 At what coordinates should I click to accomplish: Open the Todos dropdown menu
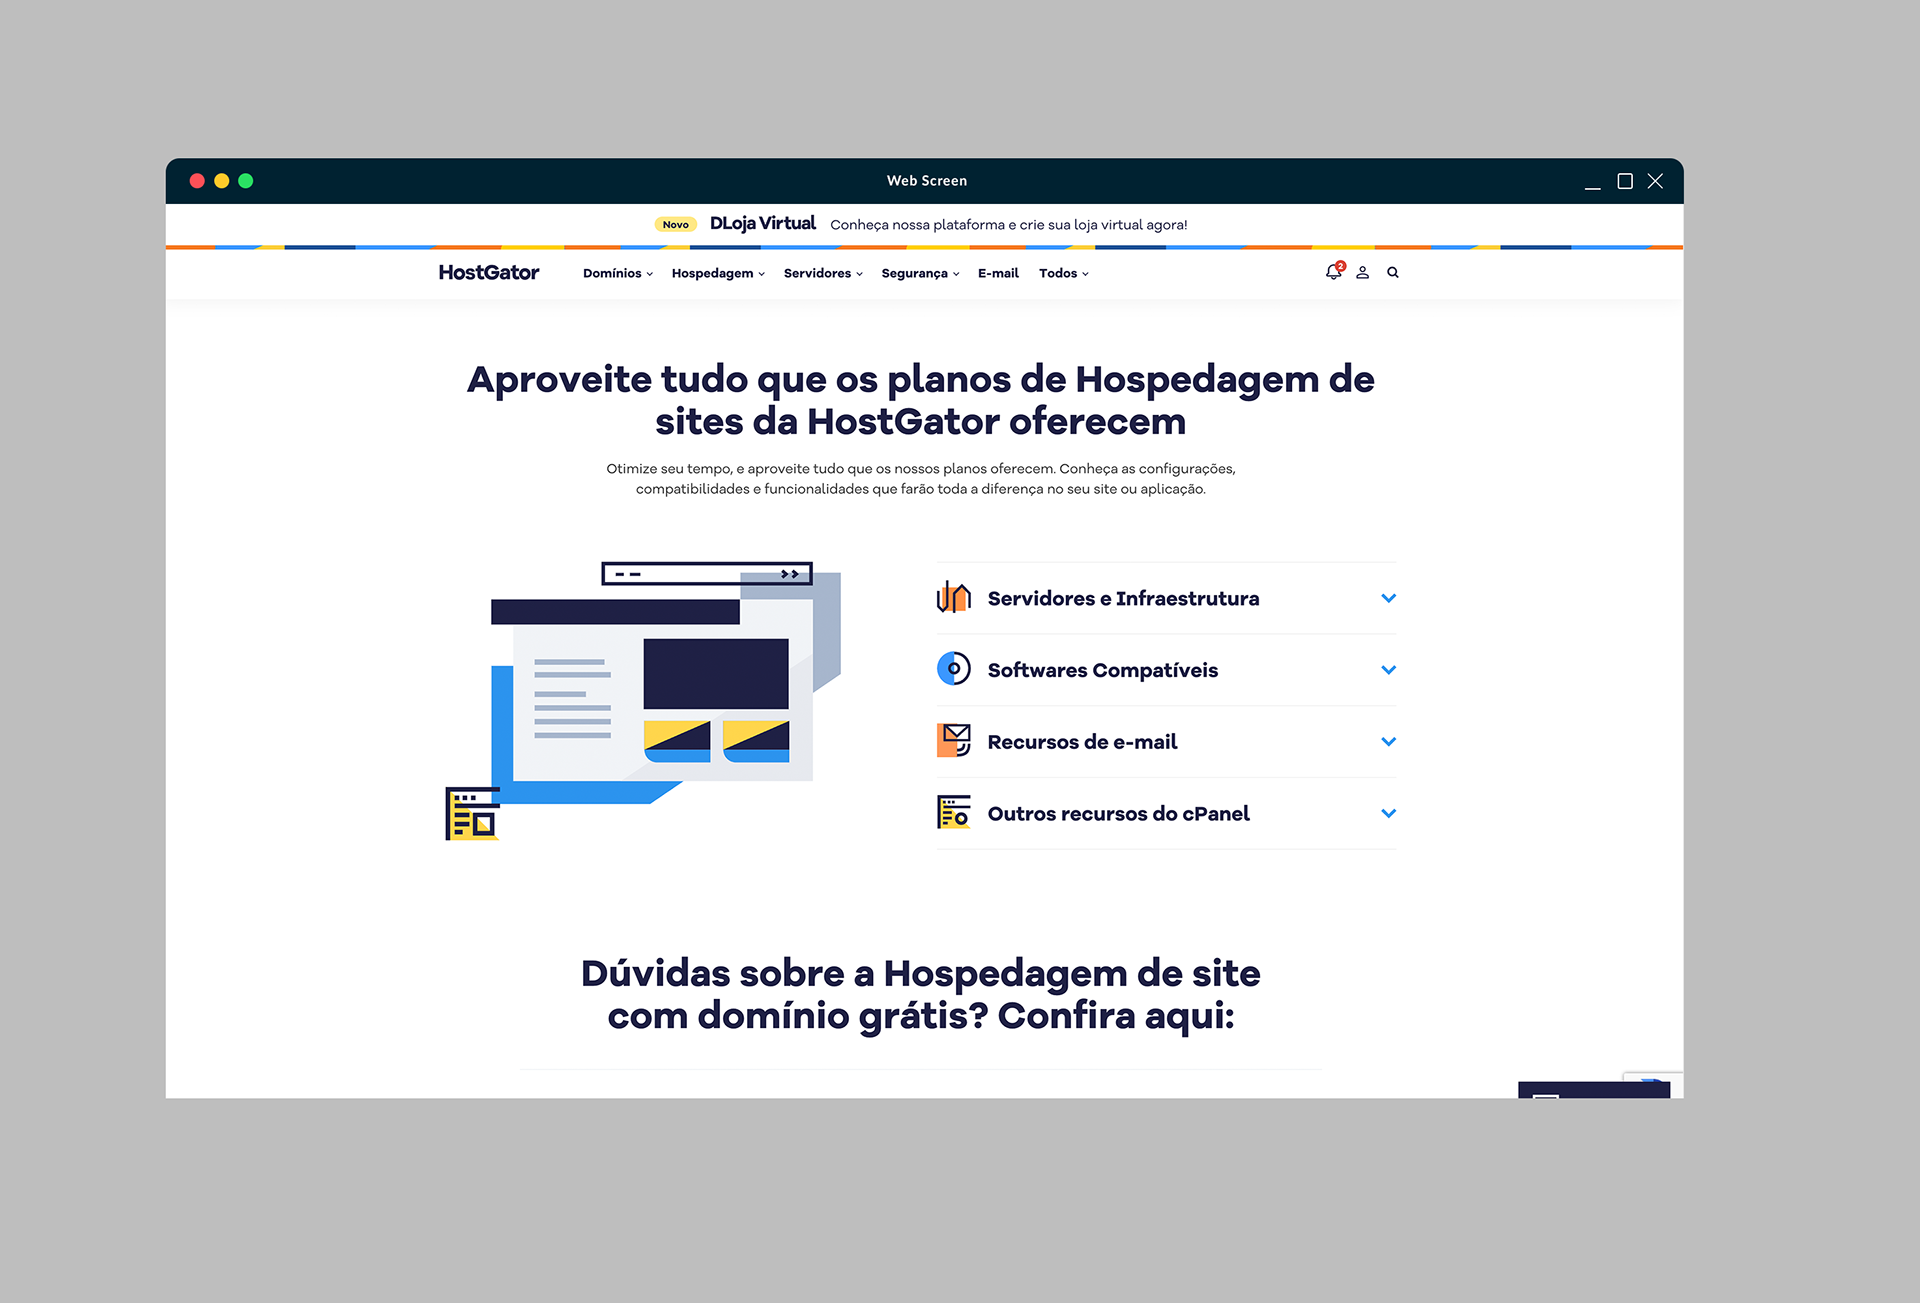click(1063, 273)
